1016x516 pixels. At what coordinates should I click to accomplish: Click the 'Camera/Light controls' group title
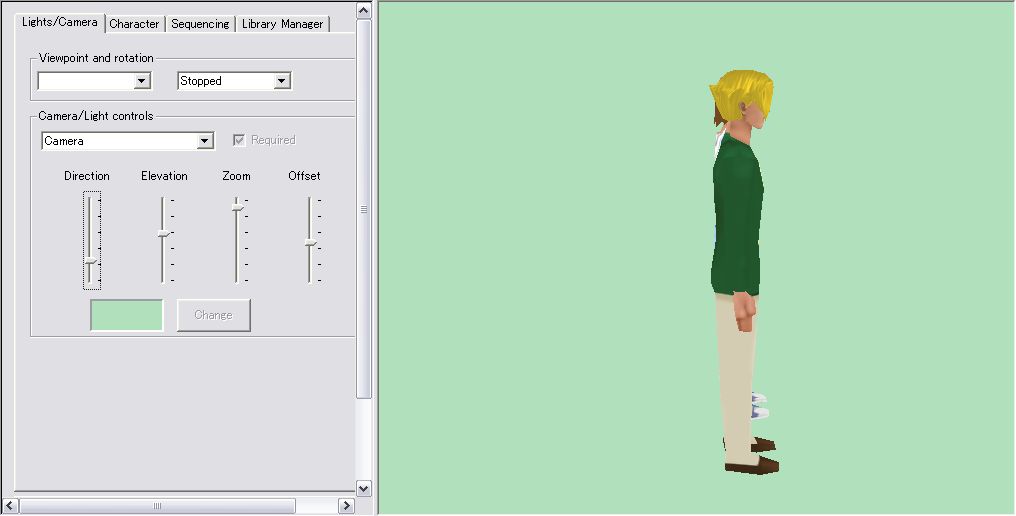(x=96, y=116)
